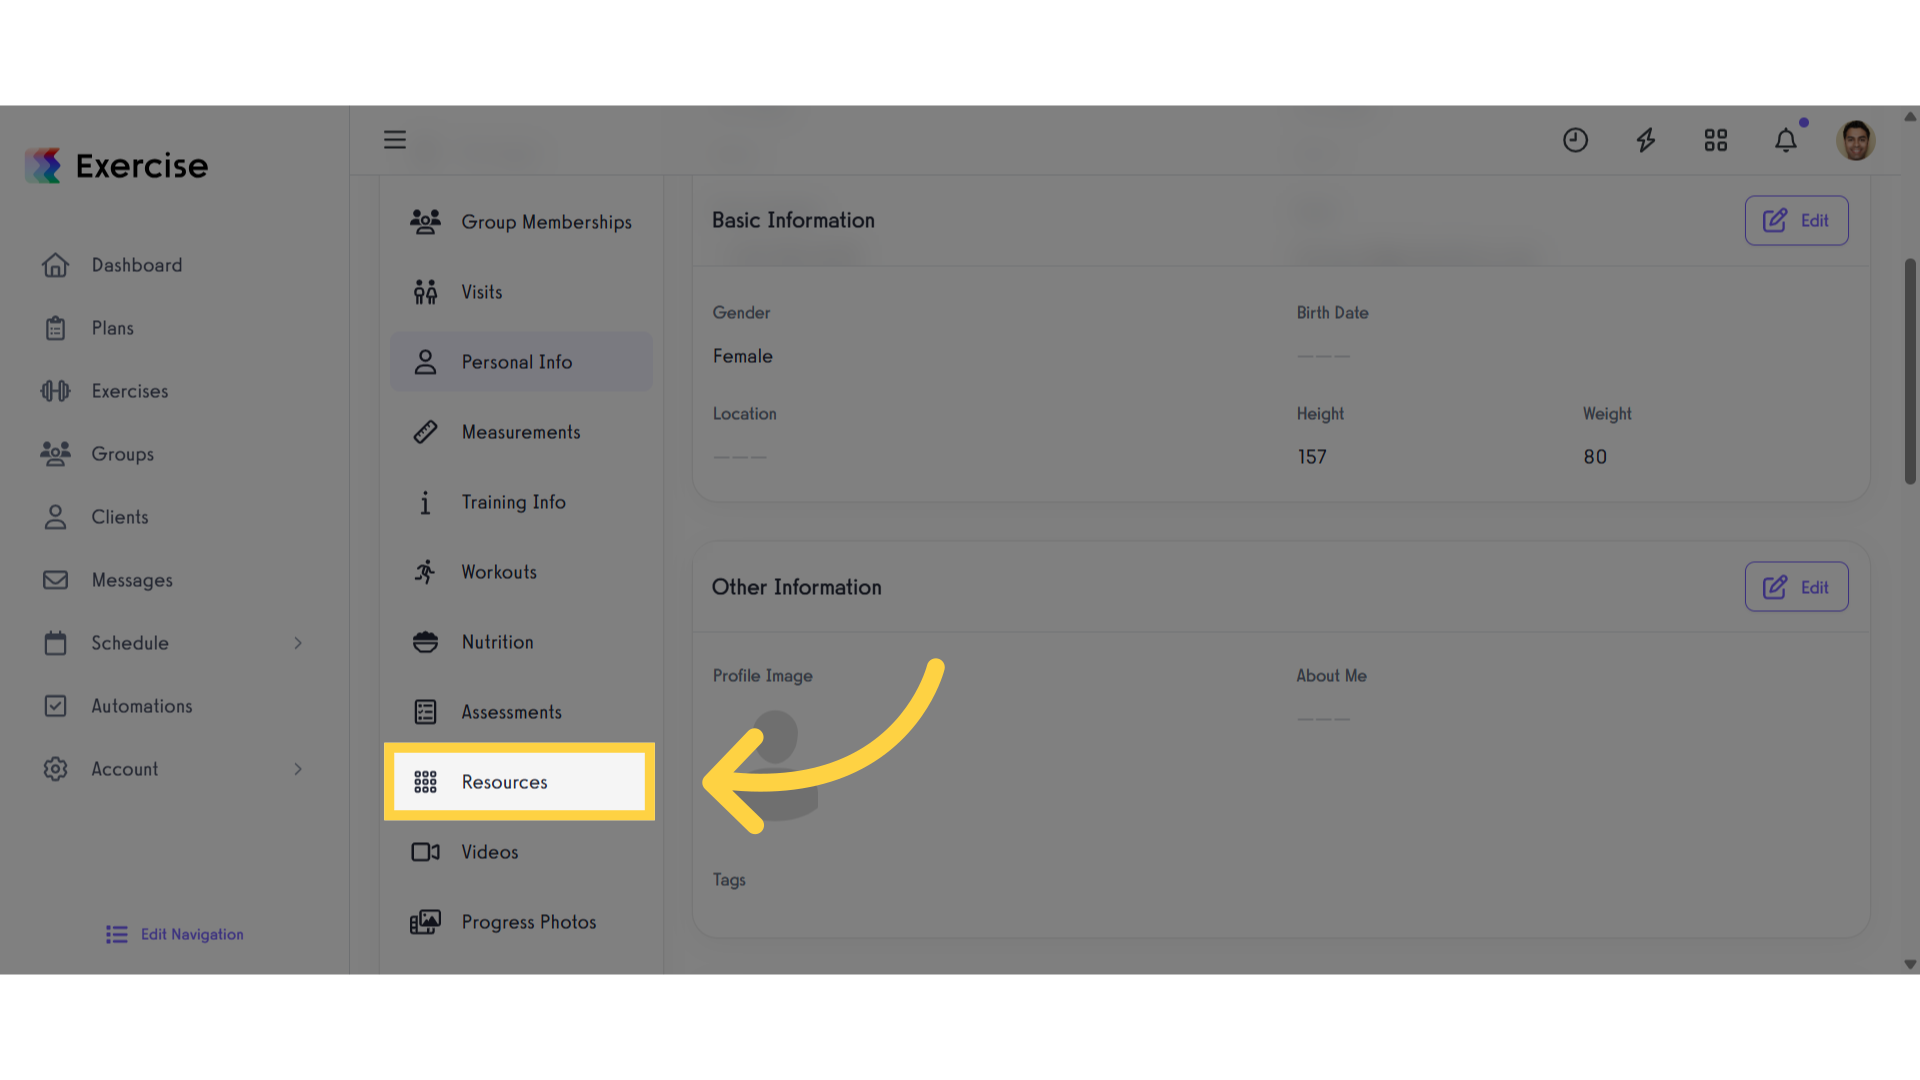Click the Resources grid icon
Screen dimensions: 1920x1080
pos(426,782)
